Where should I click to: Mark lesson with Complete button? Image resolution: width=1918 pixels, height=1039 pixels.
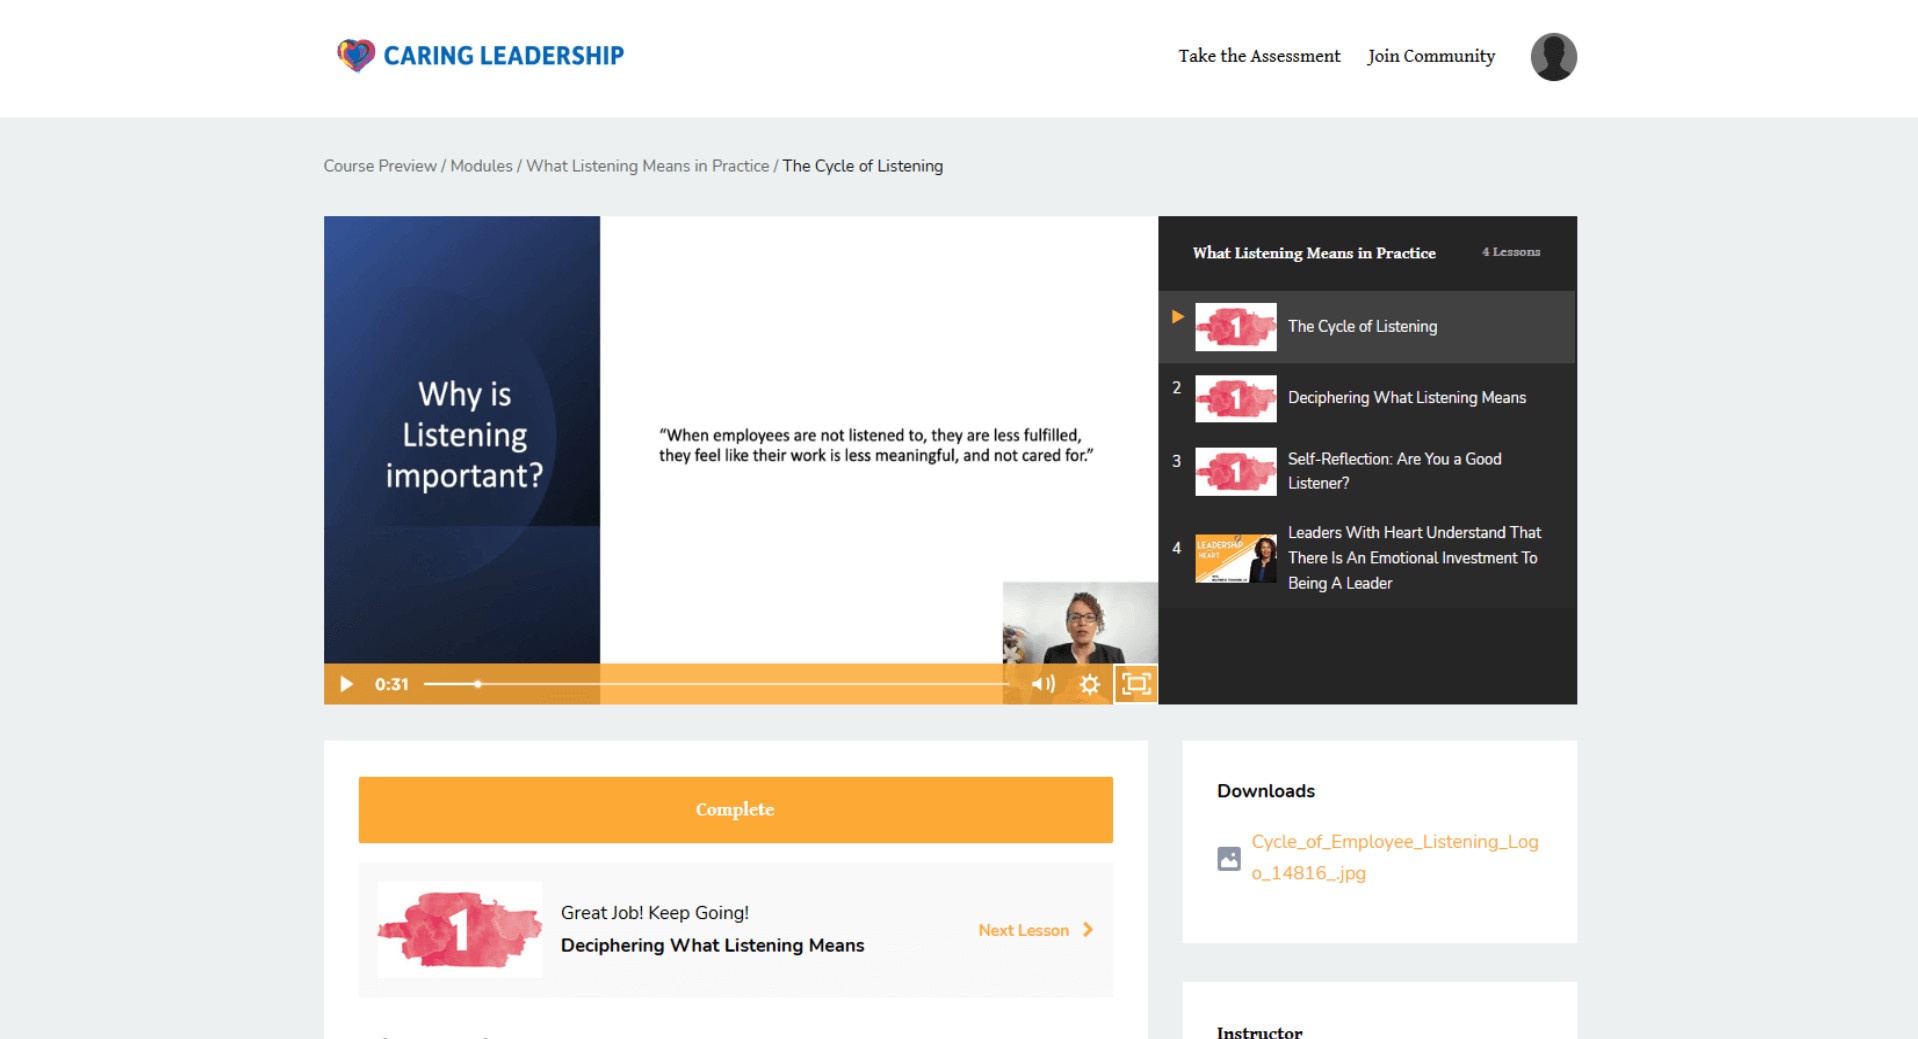pos(735,809)
